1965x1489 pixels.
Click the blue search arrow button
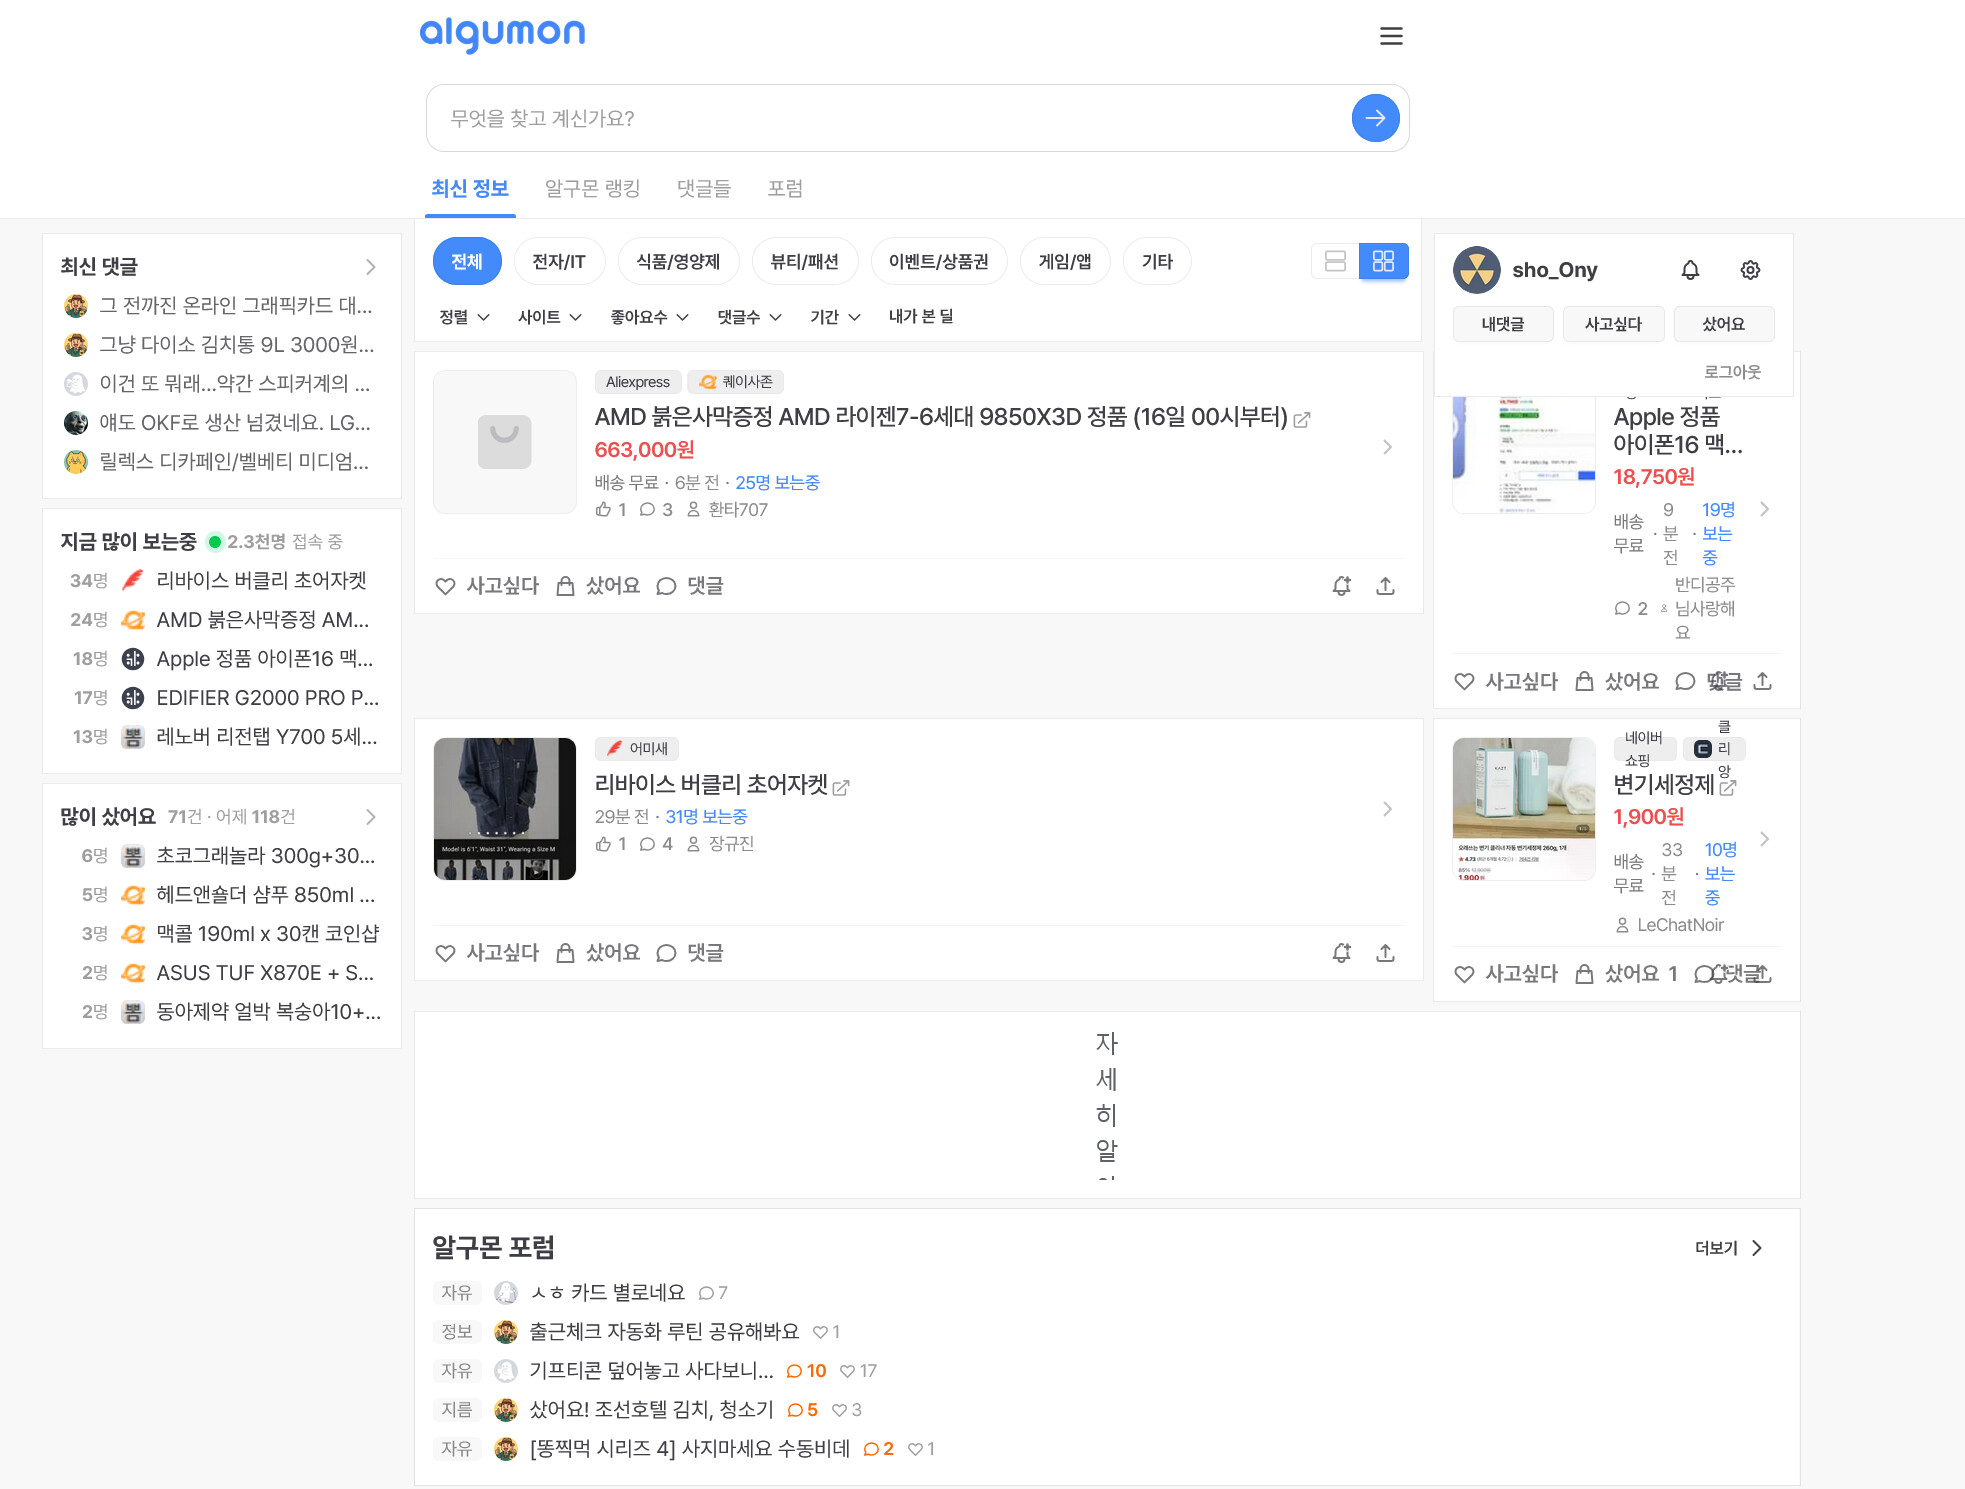1375,118
